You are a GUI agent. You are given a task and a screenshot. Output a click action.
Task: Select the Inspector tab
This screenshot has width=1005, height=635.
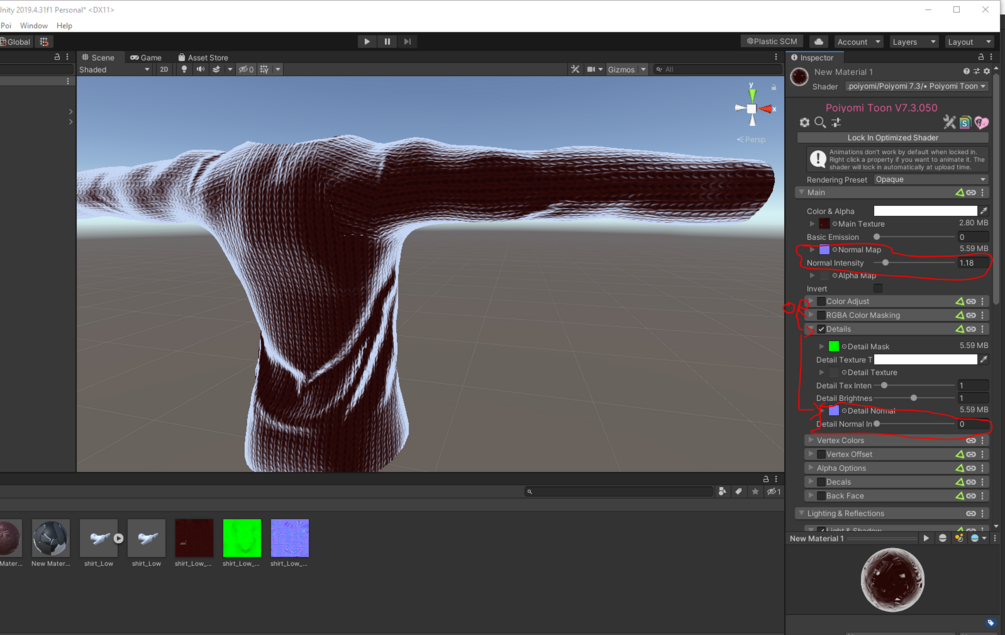tap(812, 57)
